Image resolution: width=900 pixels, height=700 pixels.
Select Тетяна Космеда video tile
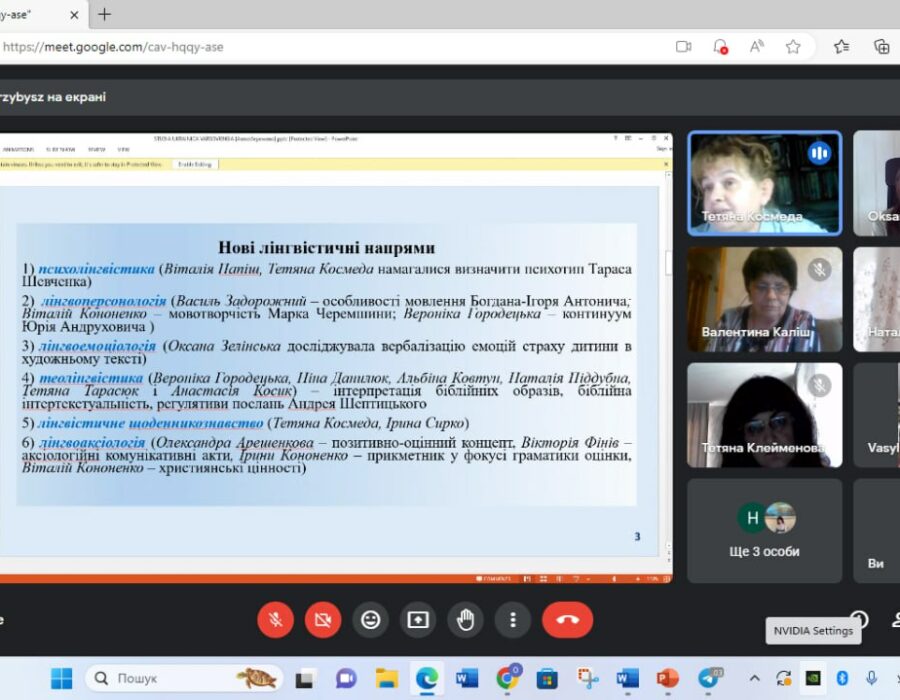click(x=764, y=183)
